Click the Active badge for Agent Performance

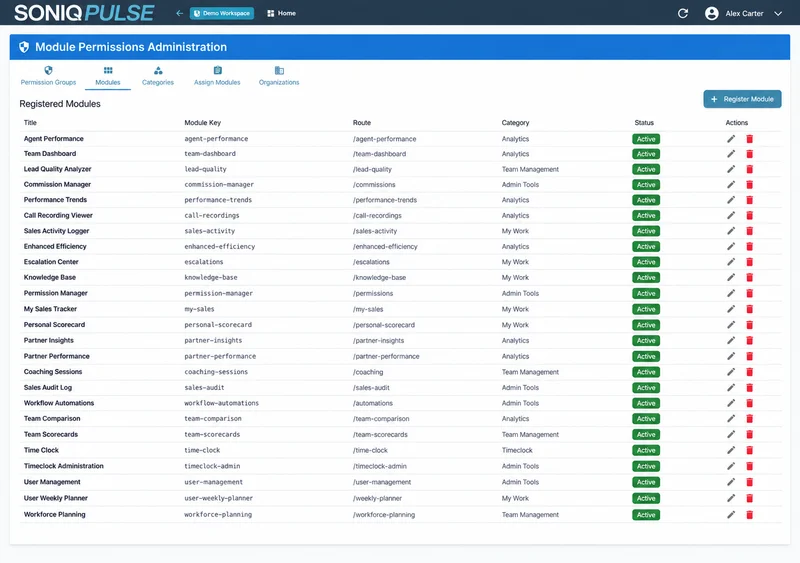pos(646,139)
